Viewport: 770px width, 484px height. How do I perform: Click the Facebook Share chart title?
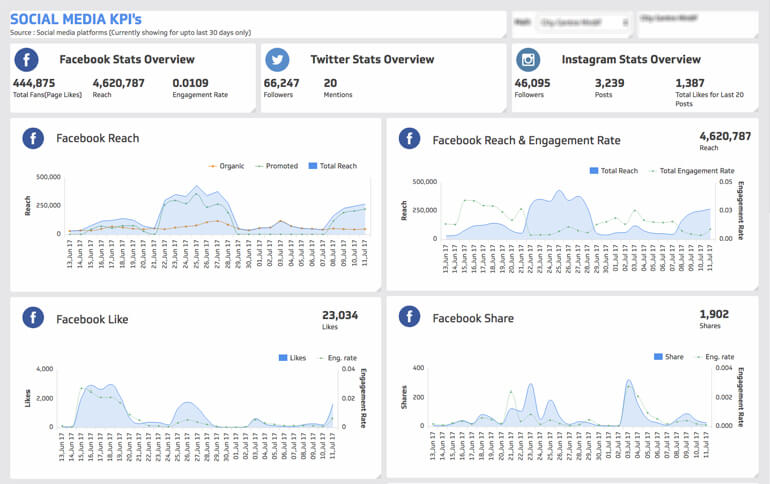[473, 319]
